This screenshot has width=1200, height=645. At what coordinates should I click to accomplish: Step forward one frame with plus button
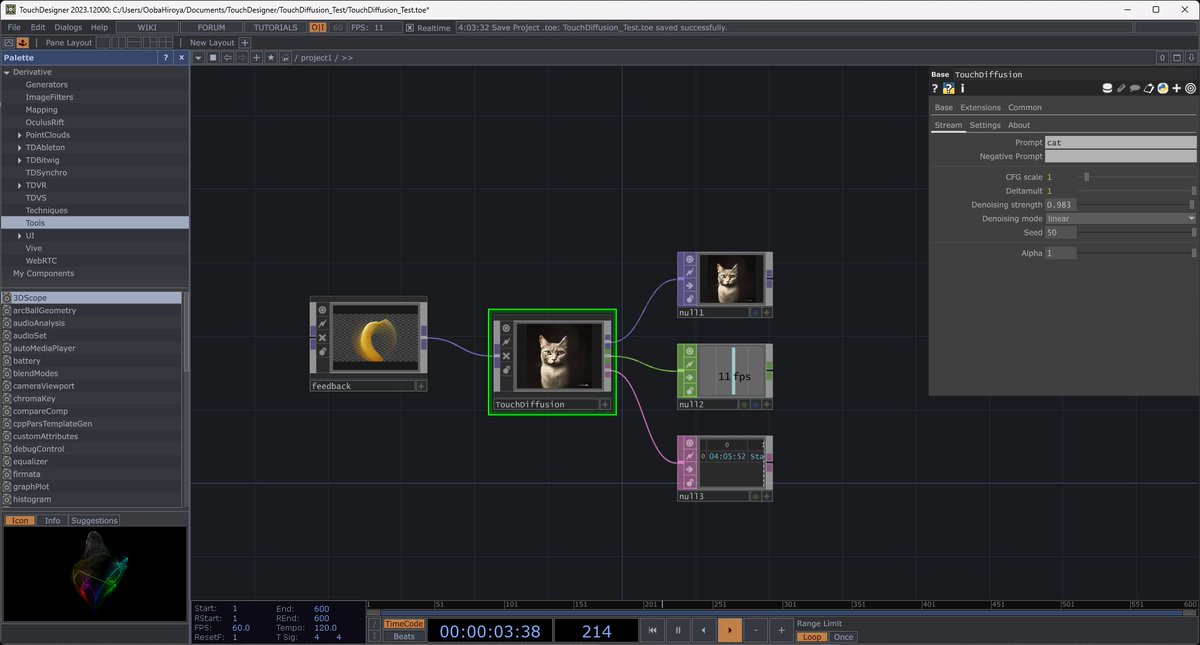(x=782, y=630)
